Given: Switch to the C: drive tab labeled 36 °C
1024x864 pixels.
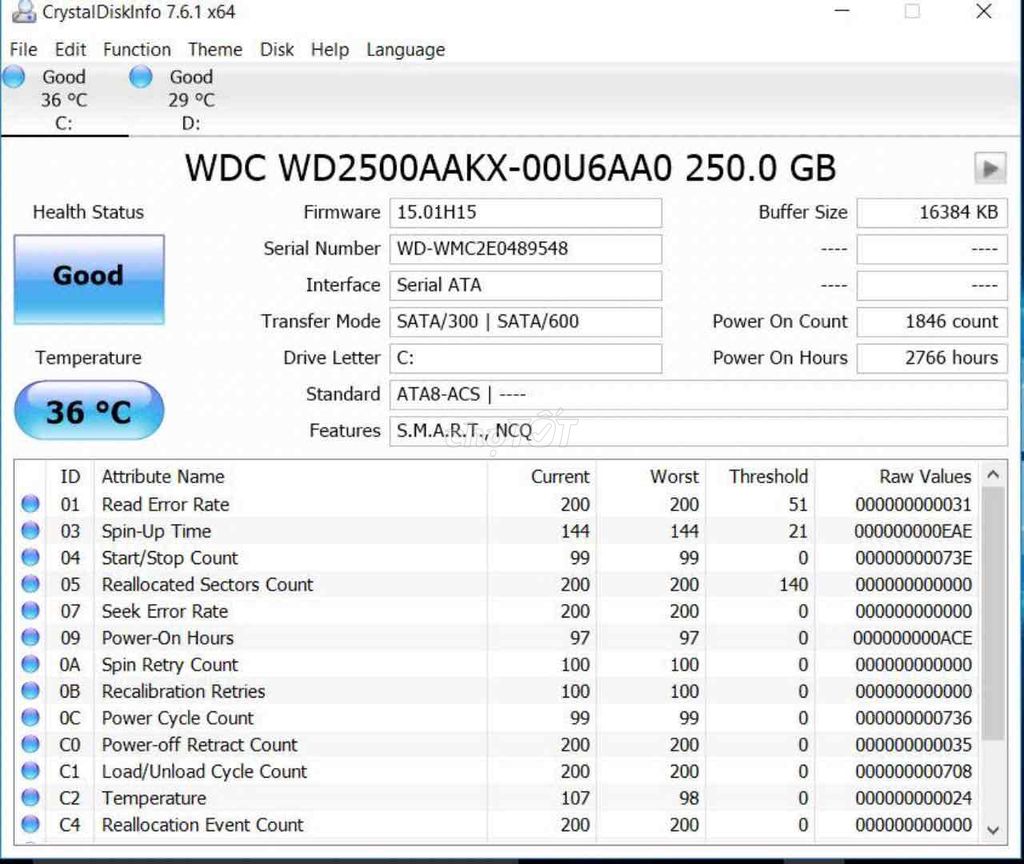Looking at the screenshot, I should coord(64,100).
